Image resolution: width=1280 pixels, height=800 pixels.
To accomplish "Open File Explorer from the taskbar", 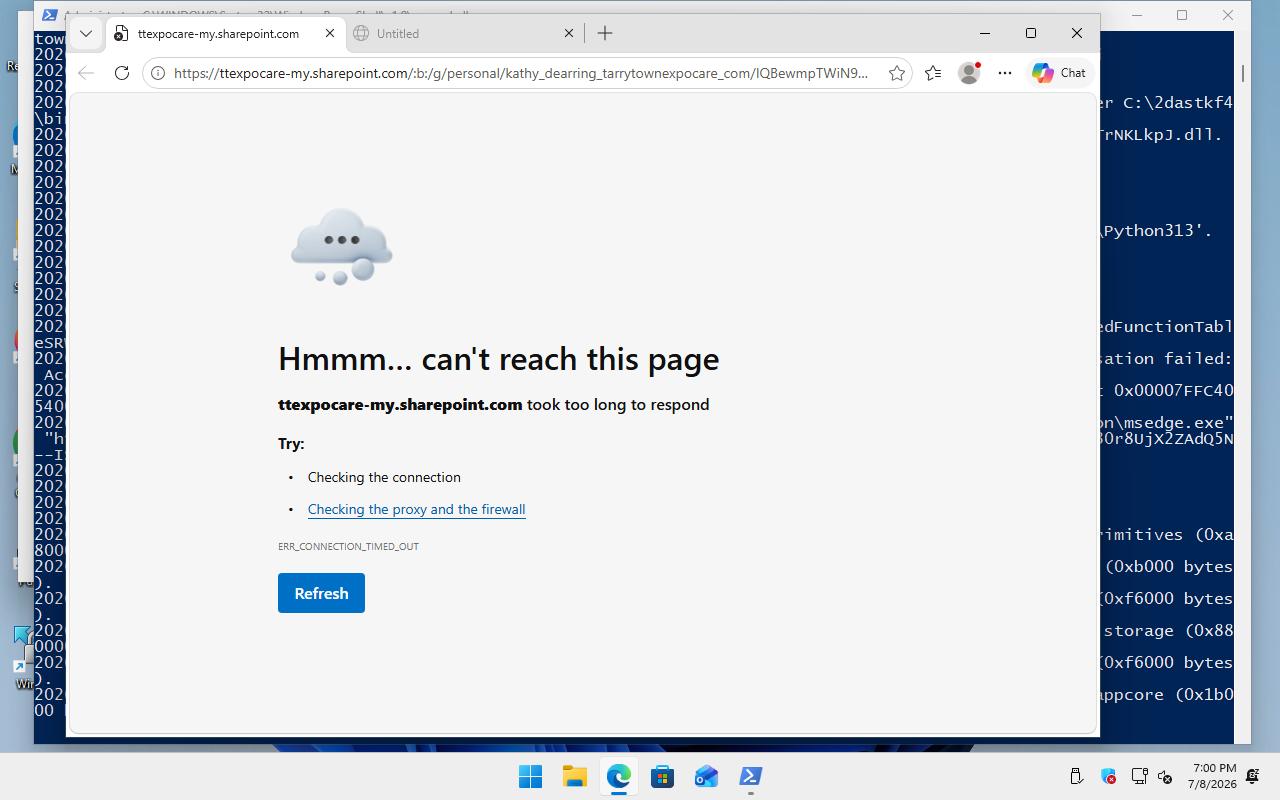I will tap(574, 776).
